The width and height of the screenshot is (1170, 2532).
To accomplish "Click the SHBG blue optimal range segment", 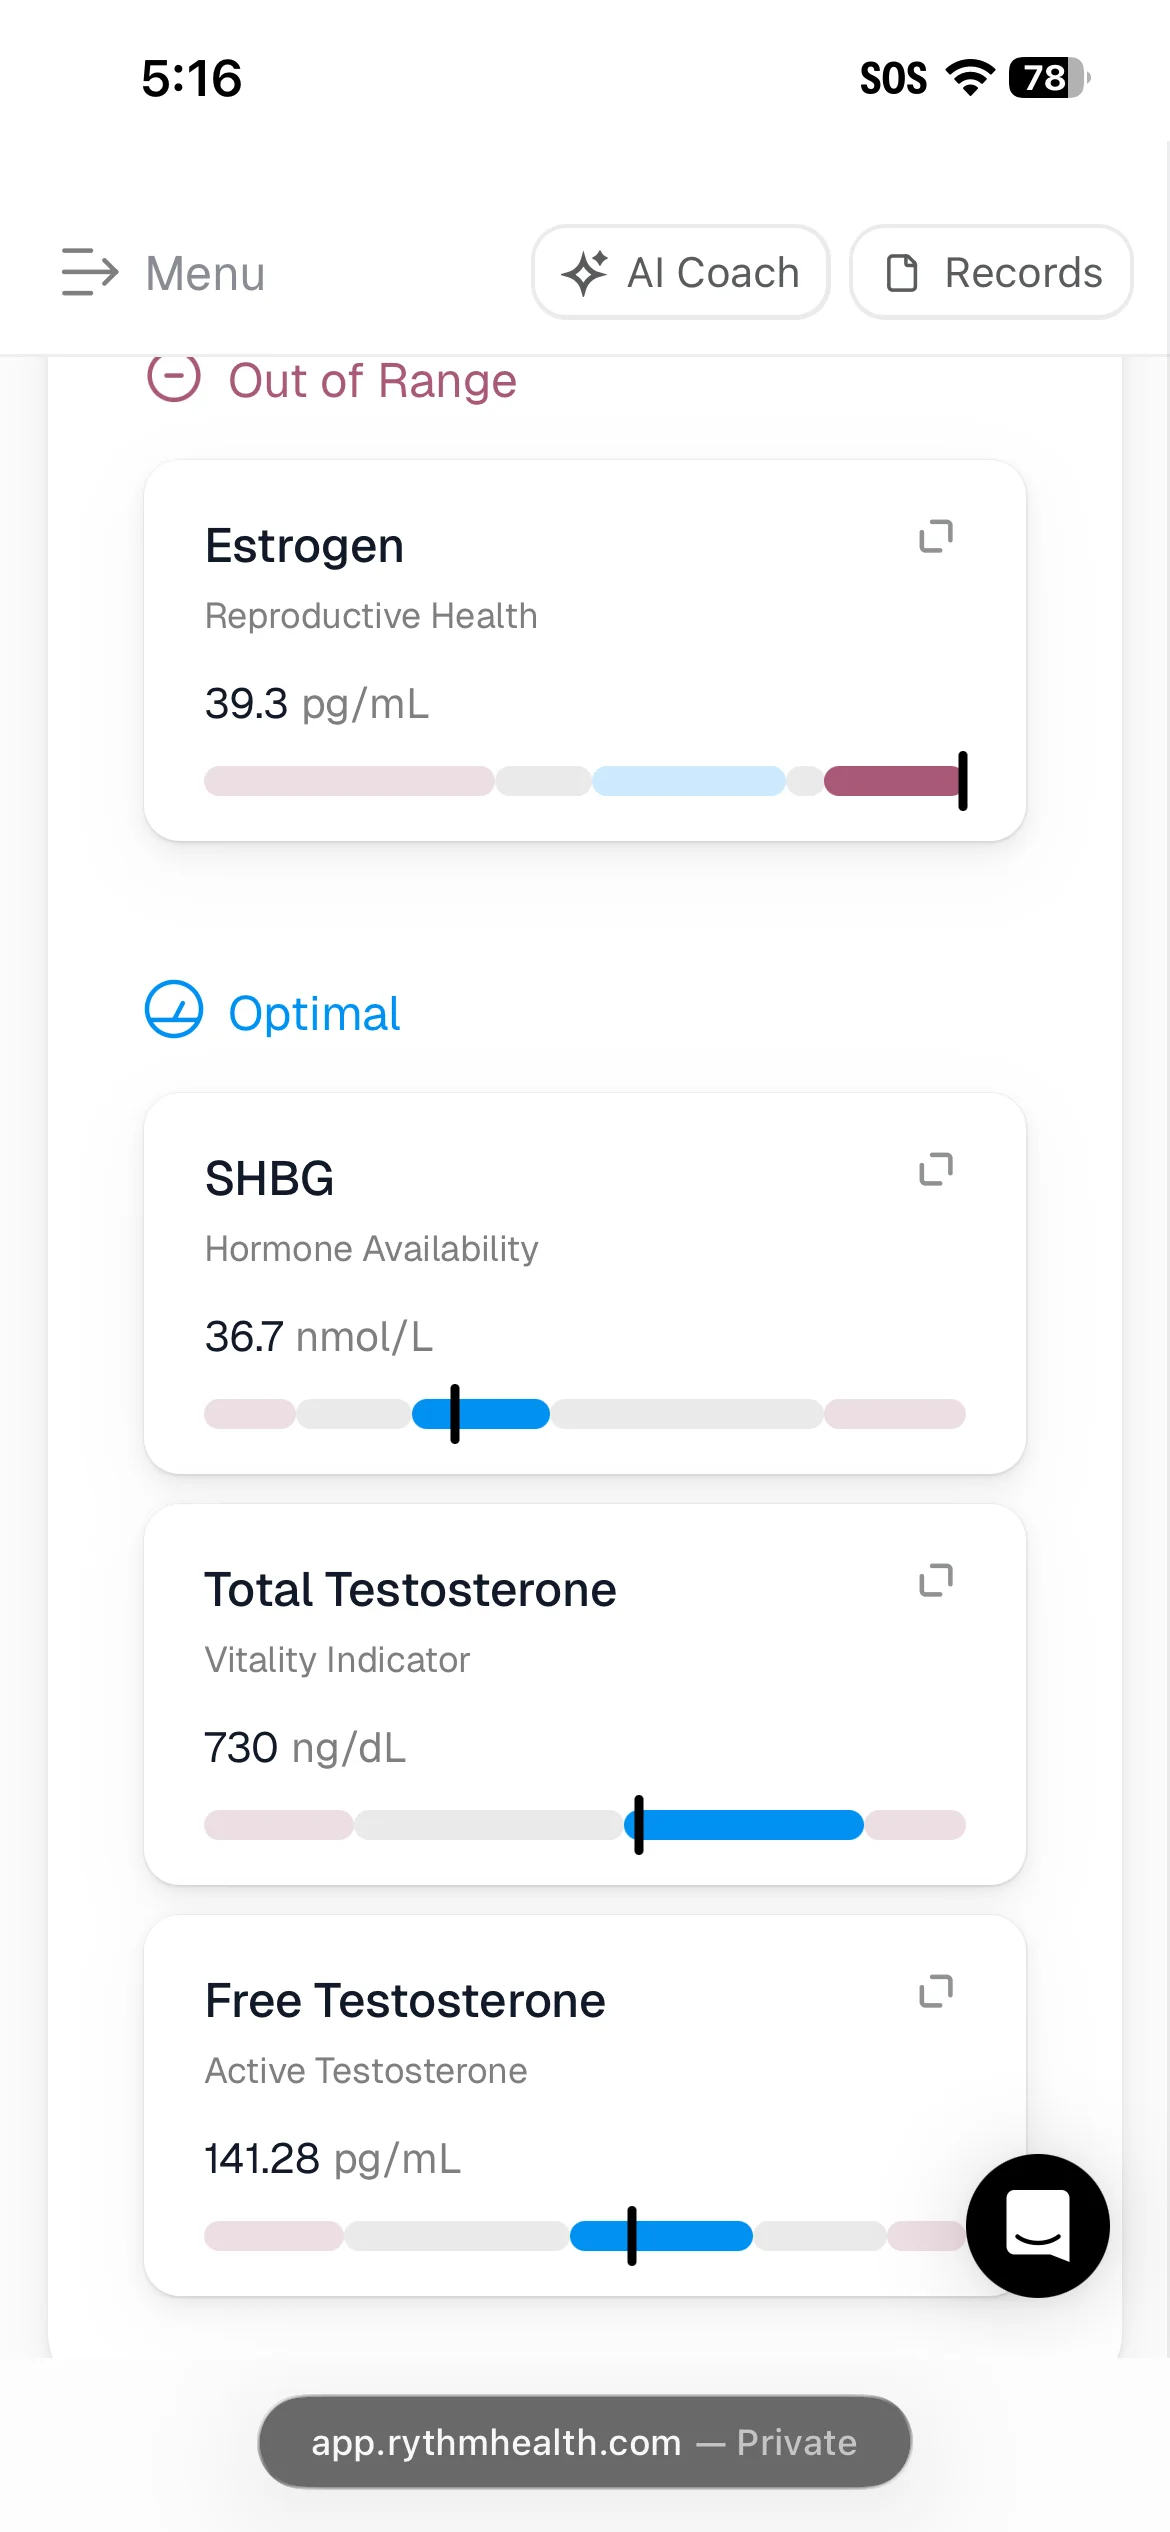I will [481, 1414].
